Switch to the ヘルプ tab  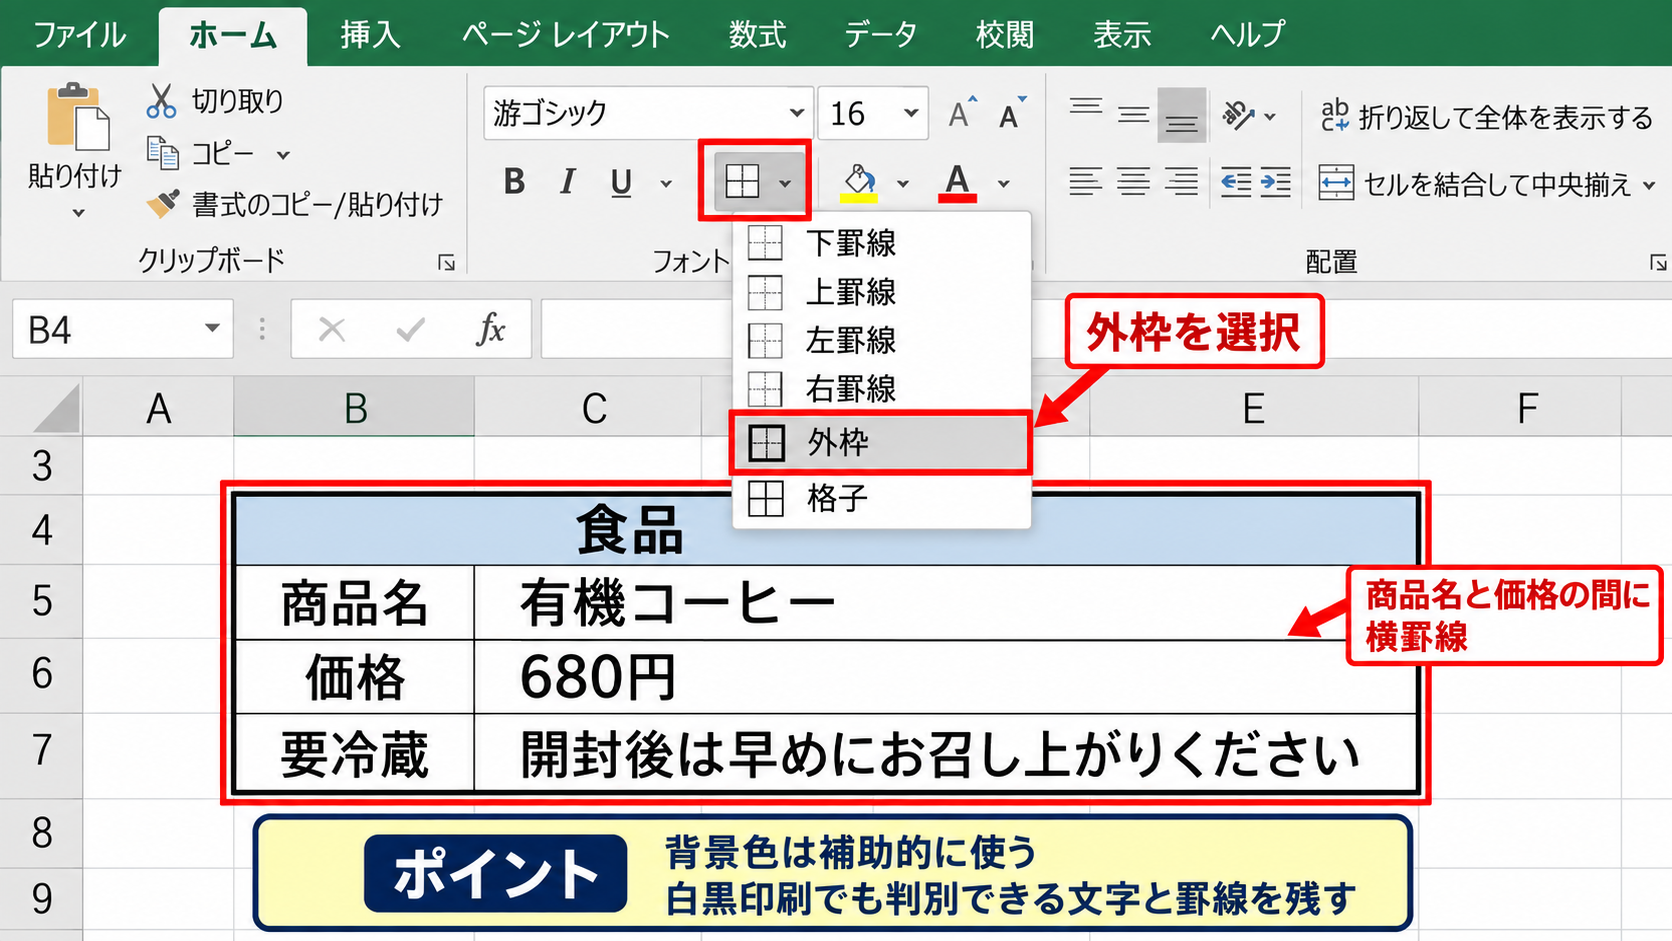(x=1247, y=35)
